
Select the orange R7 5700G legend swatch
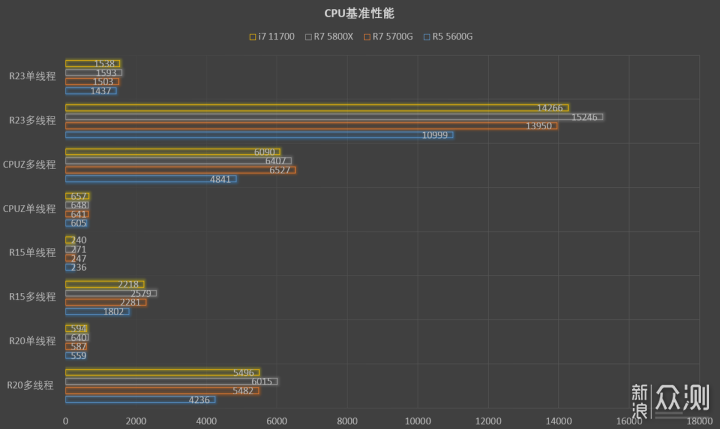367,37
